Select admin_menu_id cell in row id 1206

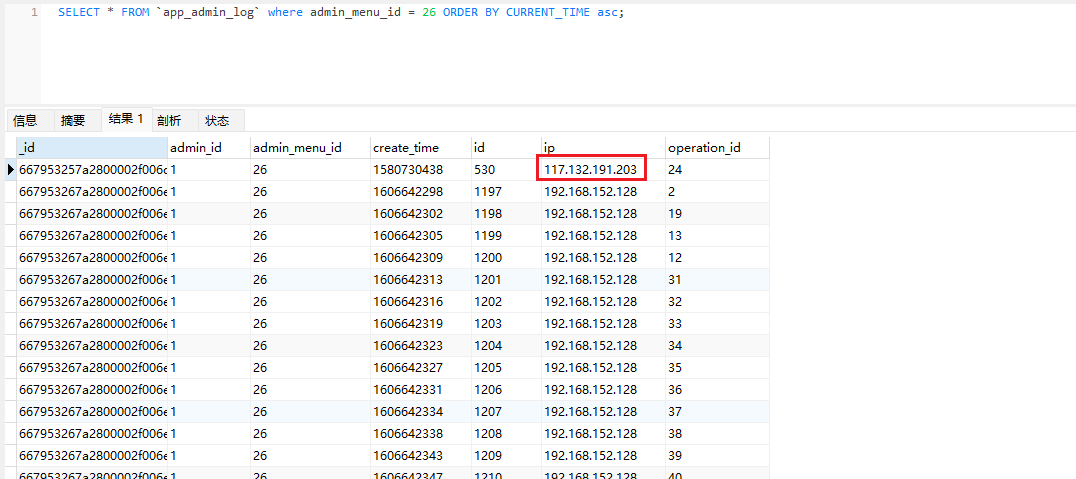[310, 389]
